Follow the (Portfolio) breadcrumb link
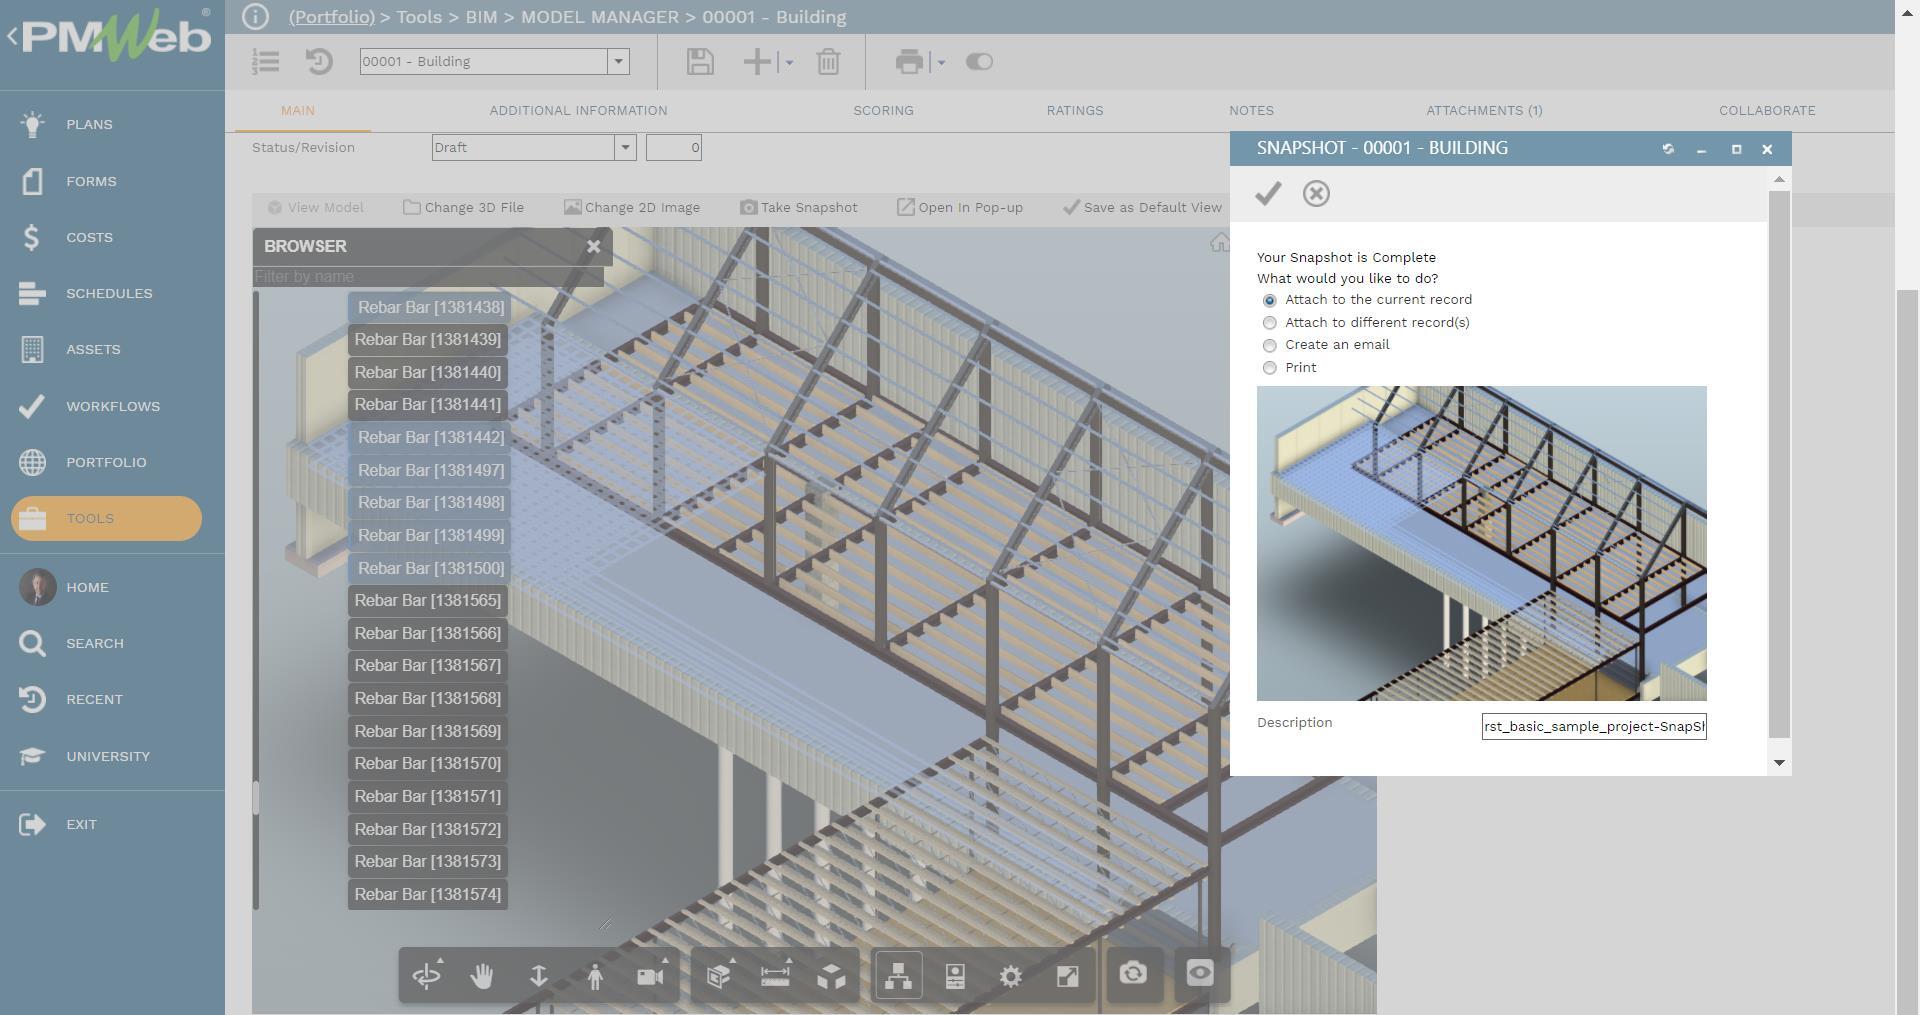The width and height of the screenshot is (1920, 1015). (332, 17)
